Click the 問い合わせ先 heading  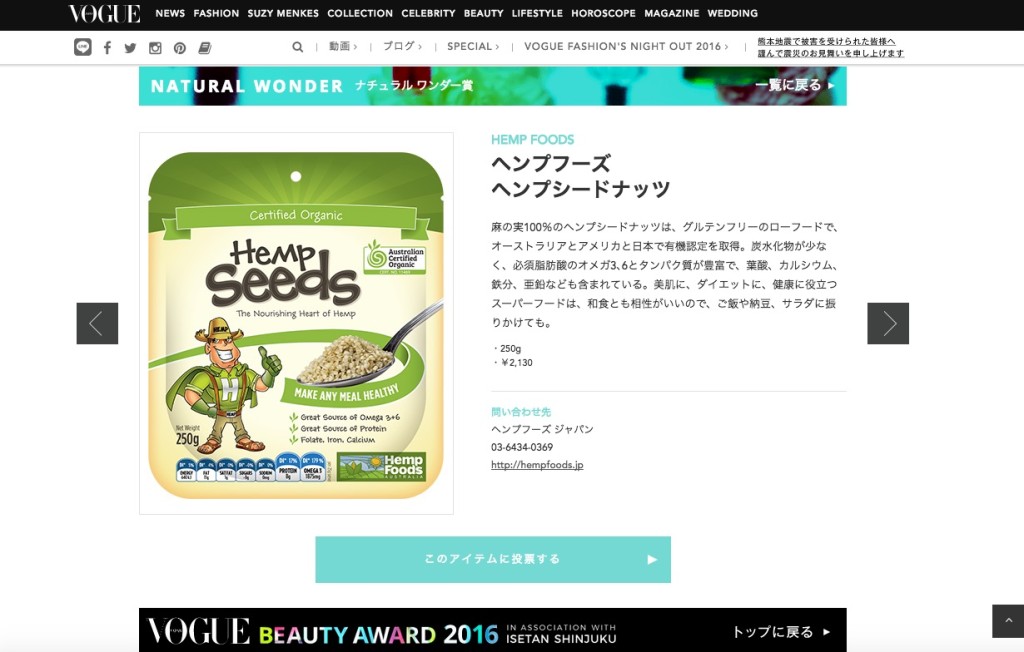[520, 412]
